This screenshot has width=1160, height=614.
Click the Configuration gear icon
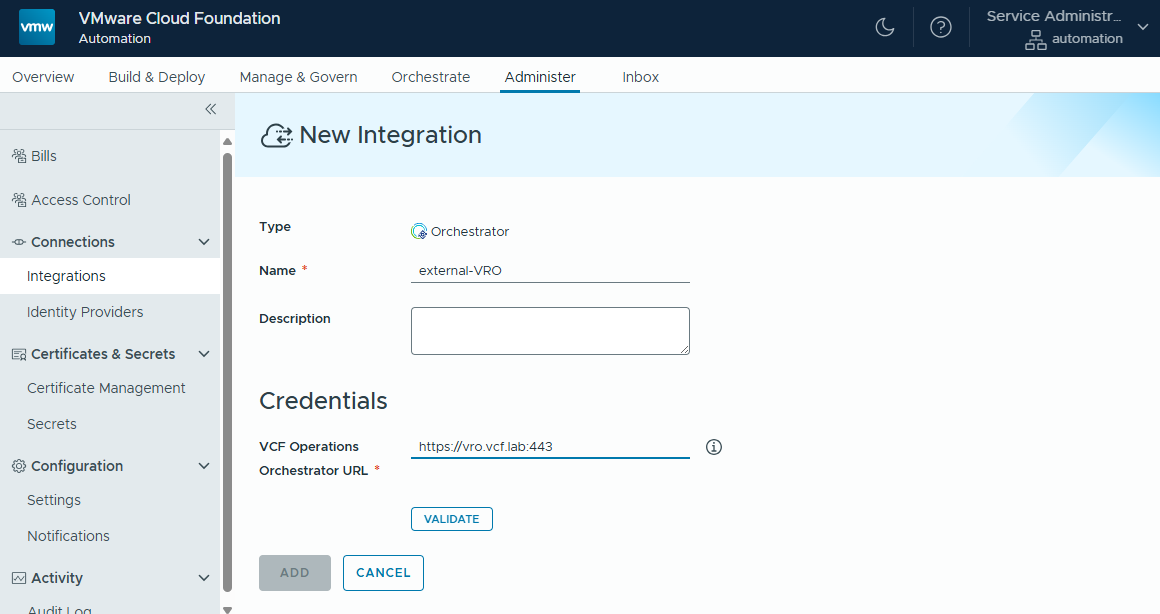(19, 466)
